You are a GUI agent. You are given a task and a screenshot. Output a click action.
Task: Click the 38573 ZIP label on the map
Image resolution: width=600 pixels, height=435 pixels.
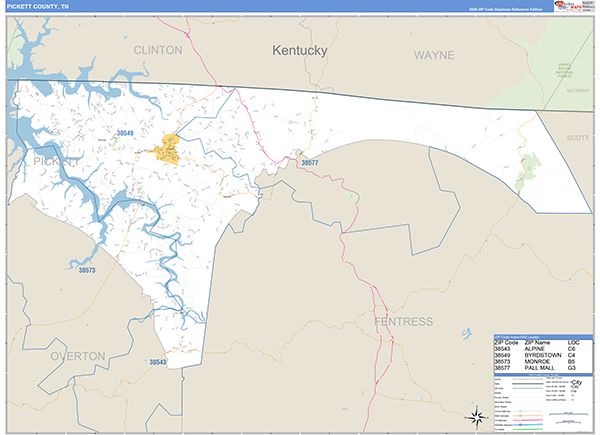tap(87, 270)
